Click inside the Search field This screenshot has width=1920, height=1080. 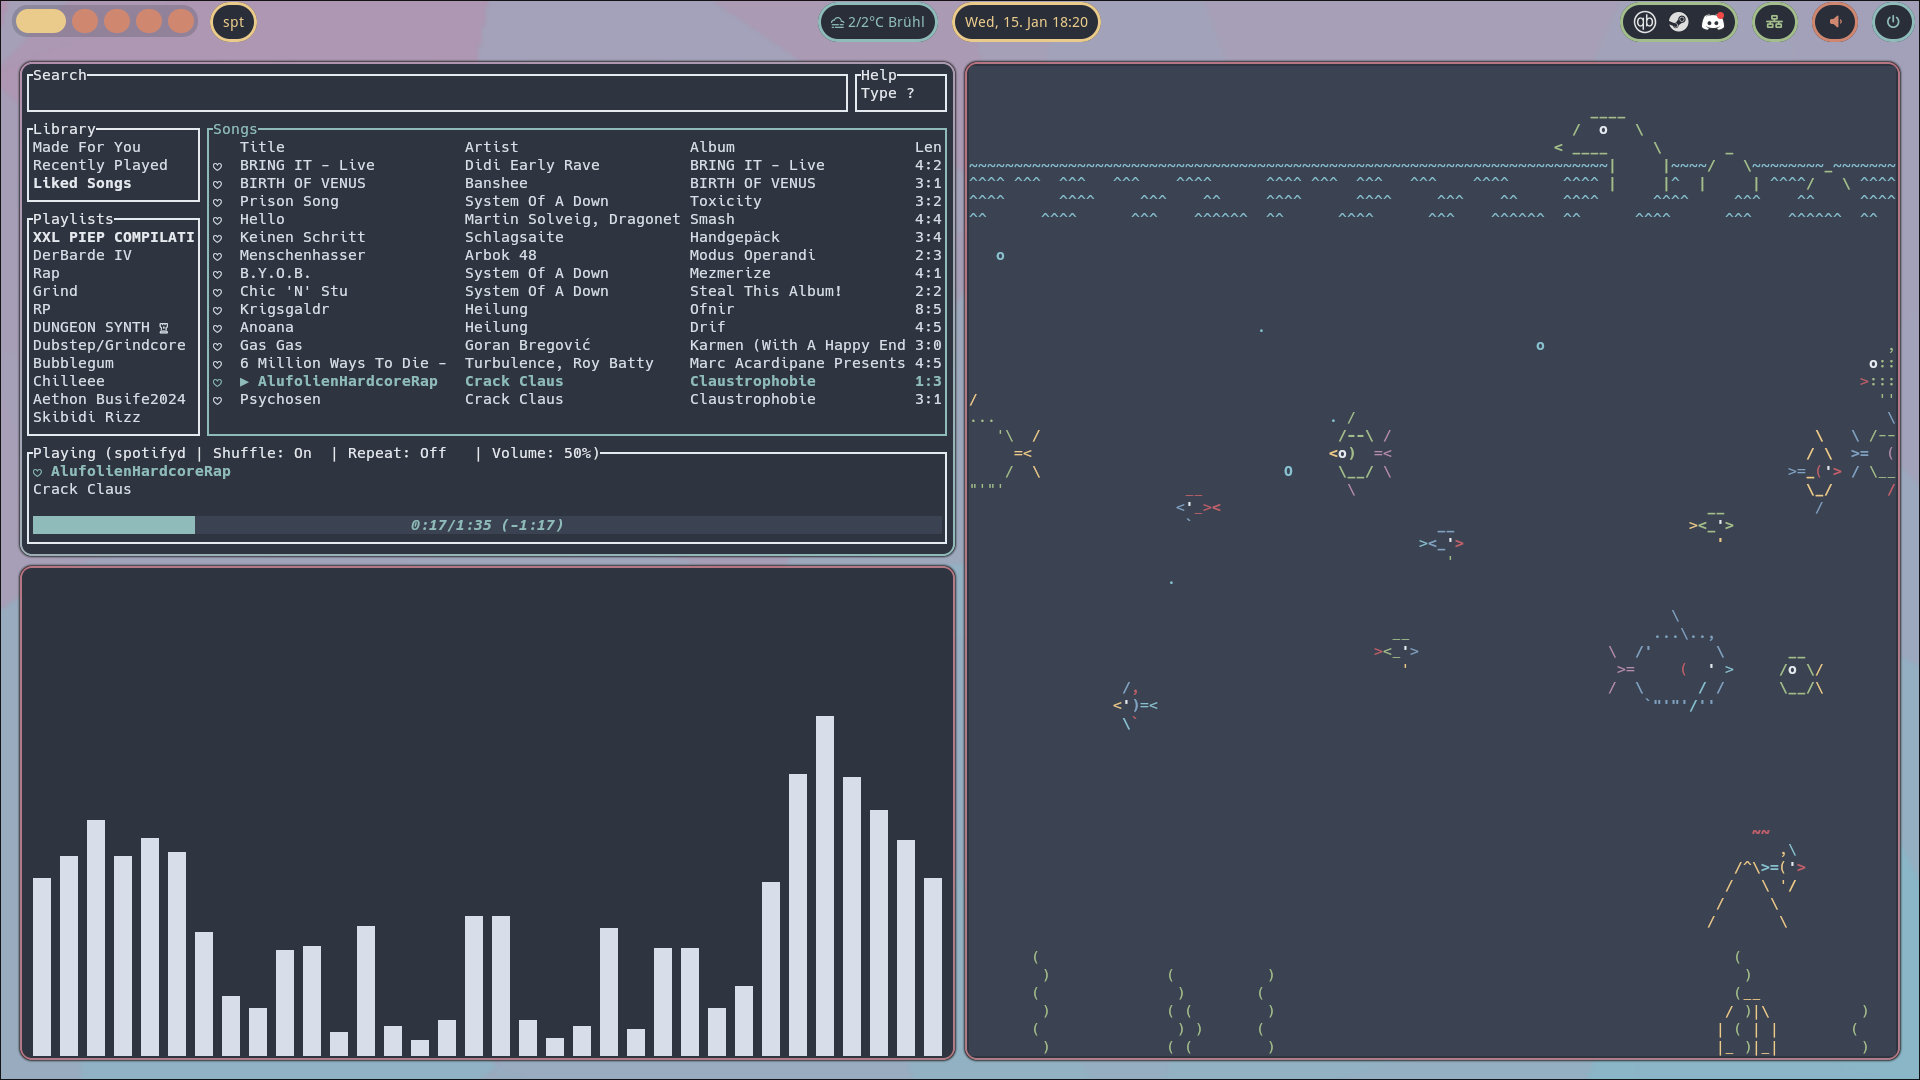tap(437, 92)
